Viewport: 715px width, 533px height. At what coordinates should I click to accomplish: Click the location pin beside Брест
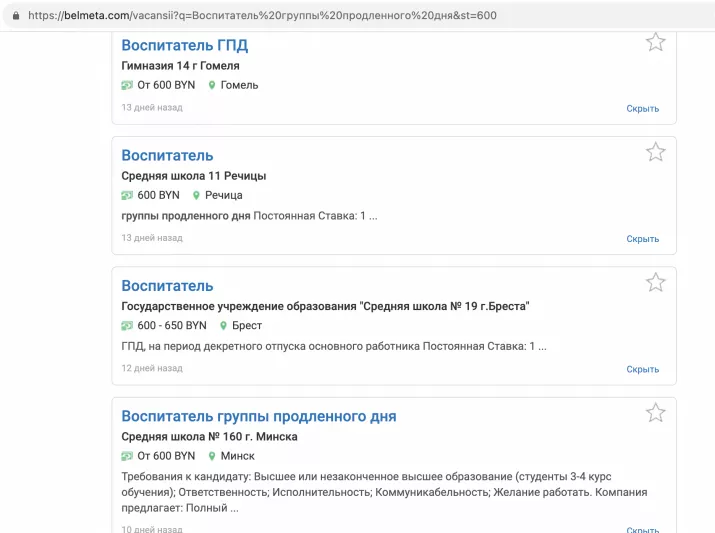223,325
